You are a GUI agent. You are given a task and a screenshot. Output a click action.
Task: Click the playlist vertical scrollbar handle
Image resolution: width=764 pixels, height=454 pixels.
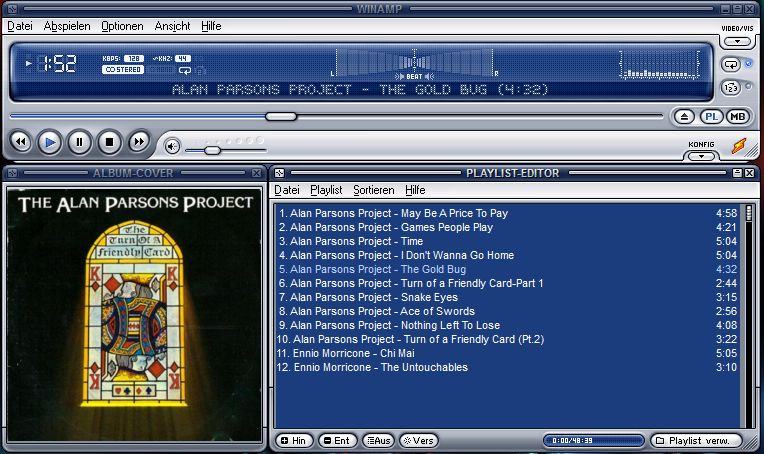click(749, 213)
